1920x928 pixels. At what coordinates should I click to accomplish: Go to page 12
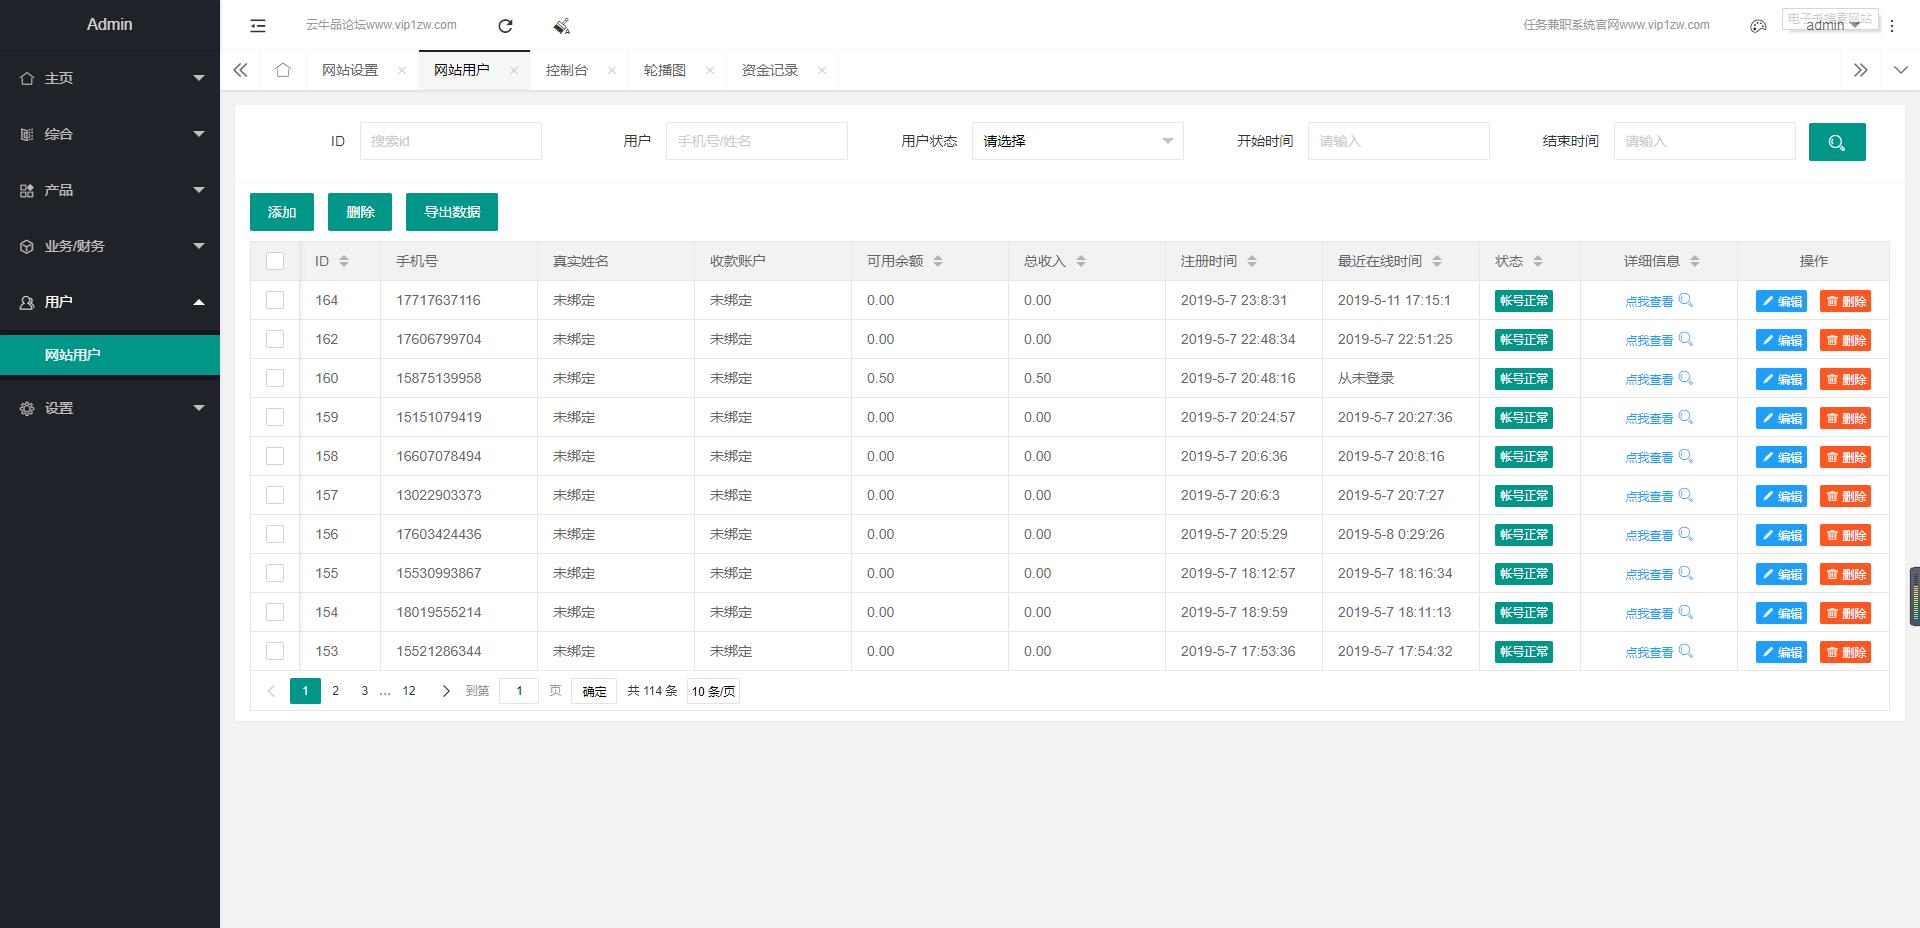409,691
